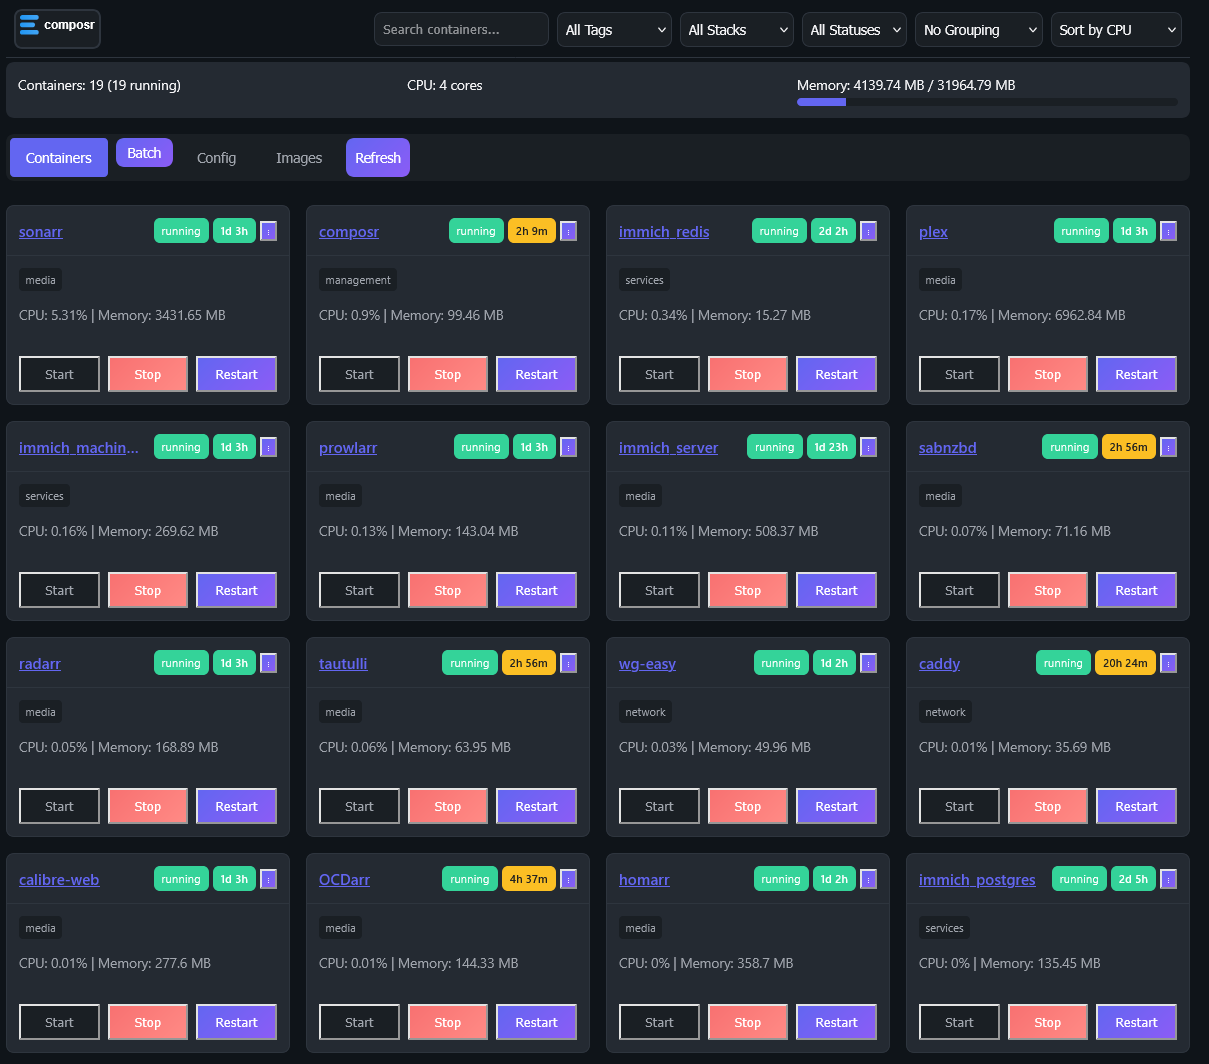Screen dimensions: 1209x1064
Task: Stop the calibre-web container
Action: [x=148, y=1022]
